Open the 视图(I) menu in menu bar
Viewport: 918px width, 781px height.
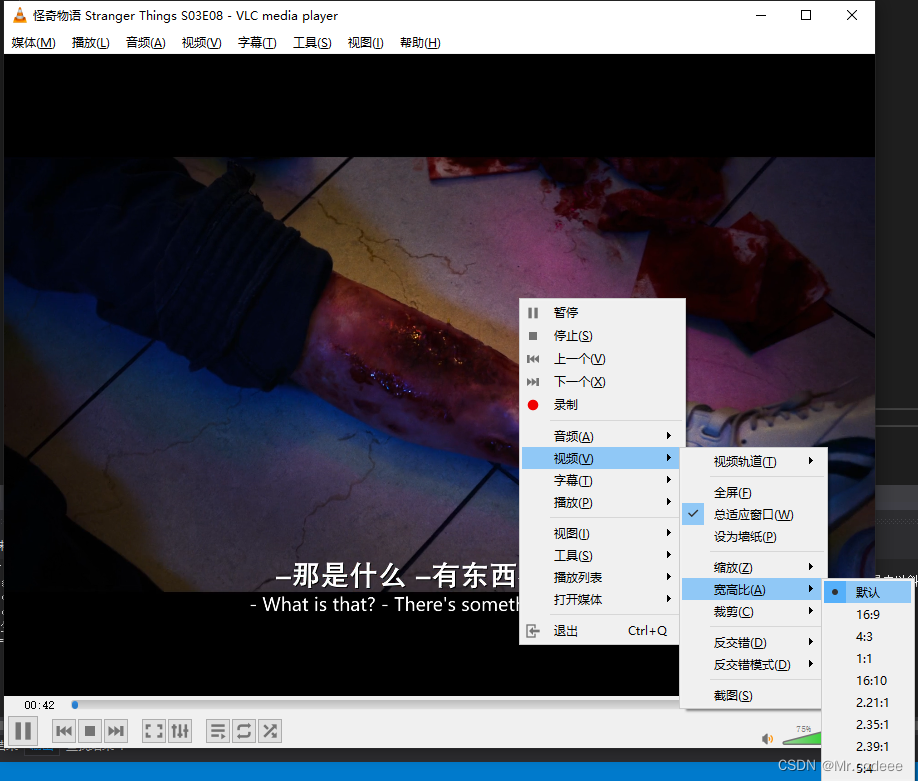[x=365, y=43]
